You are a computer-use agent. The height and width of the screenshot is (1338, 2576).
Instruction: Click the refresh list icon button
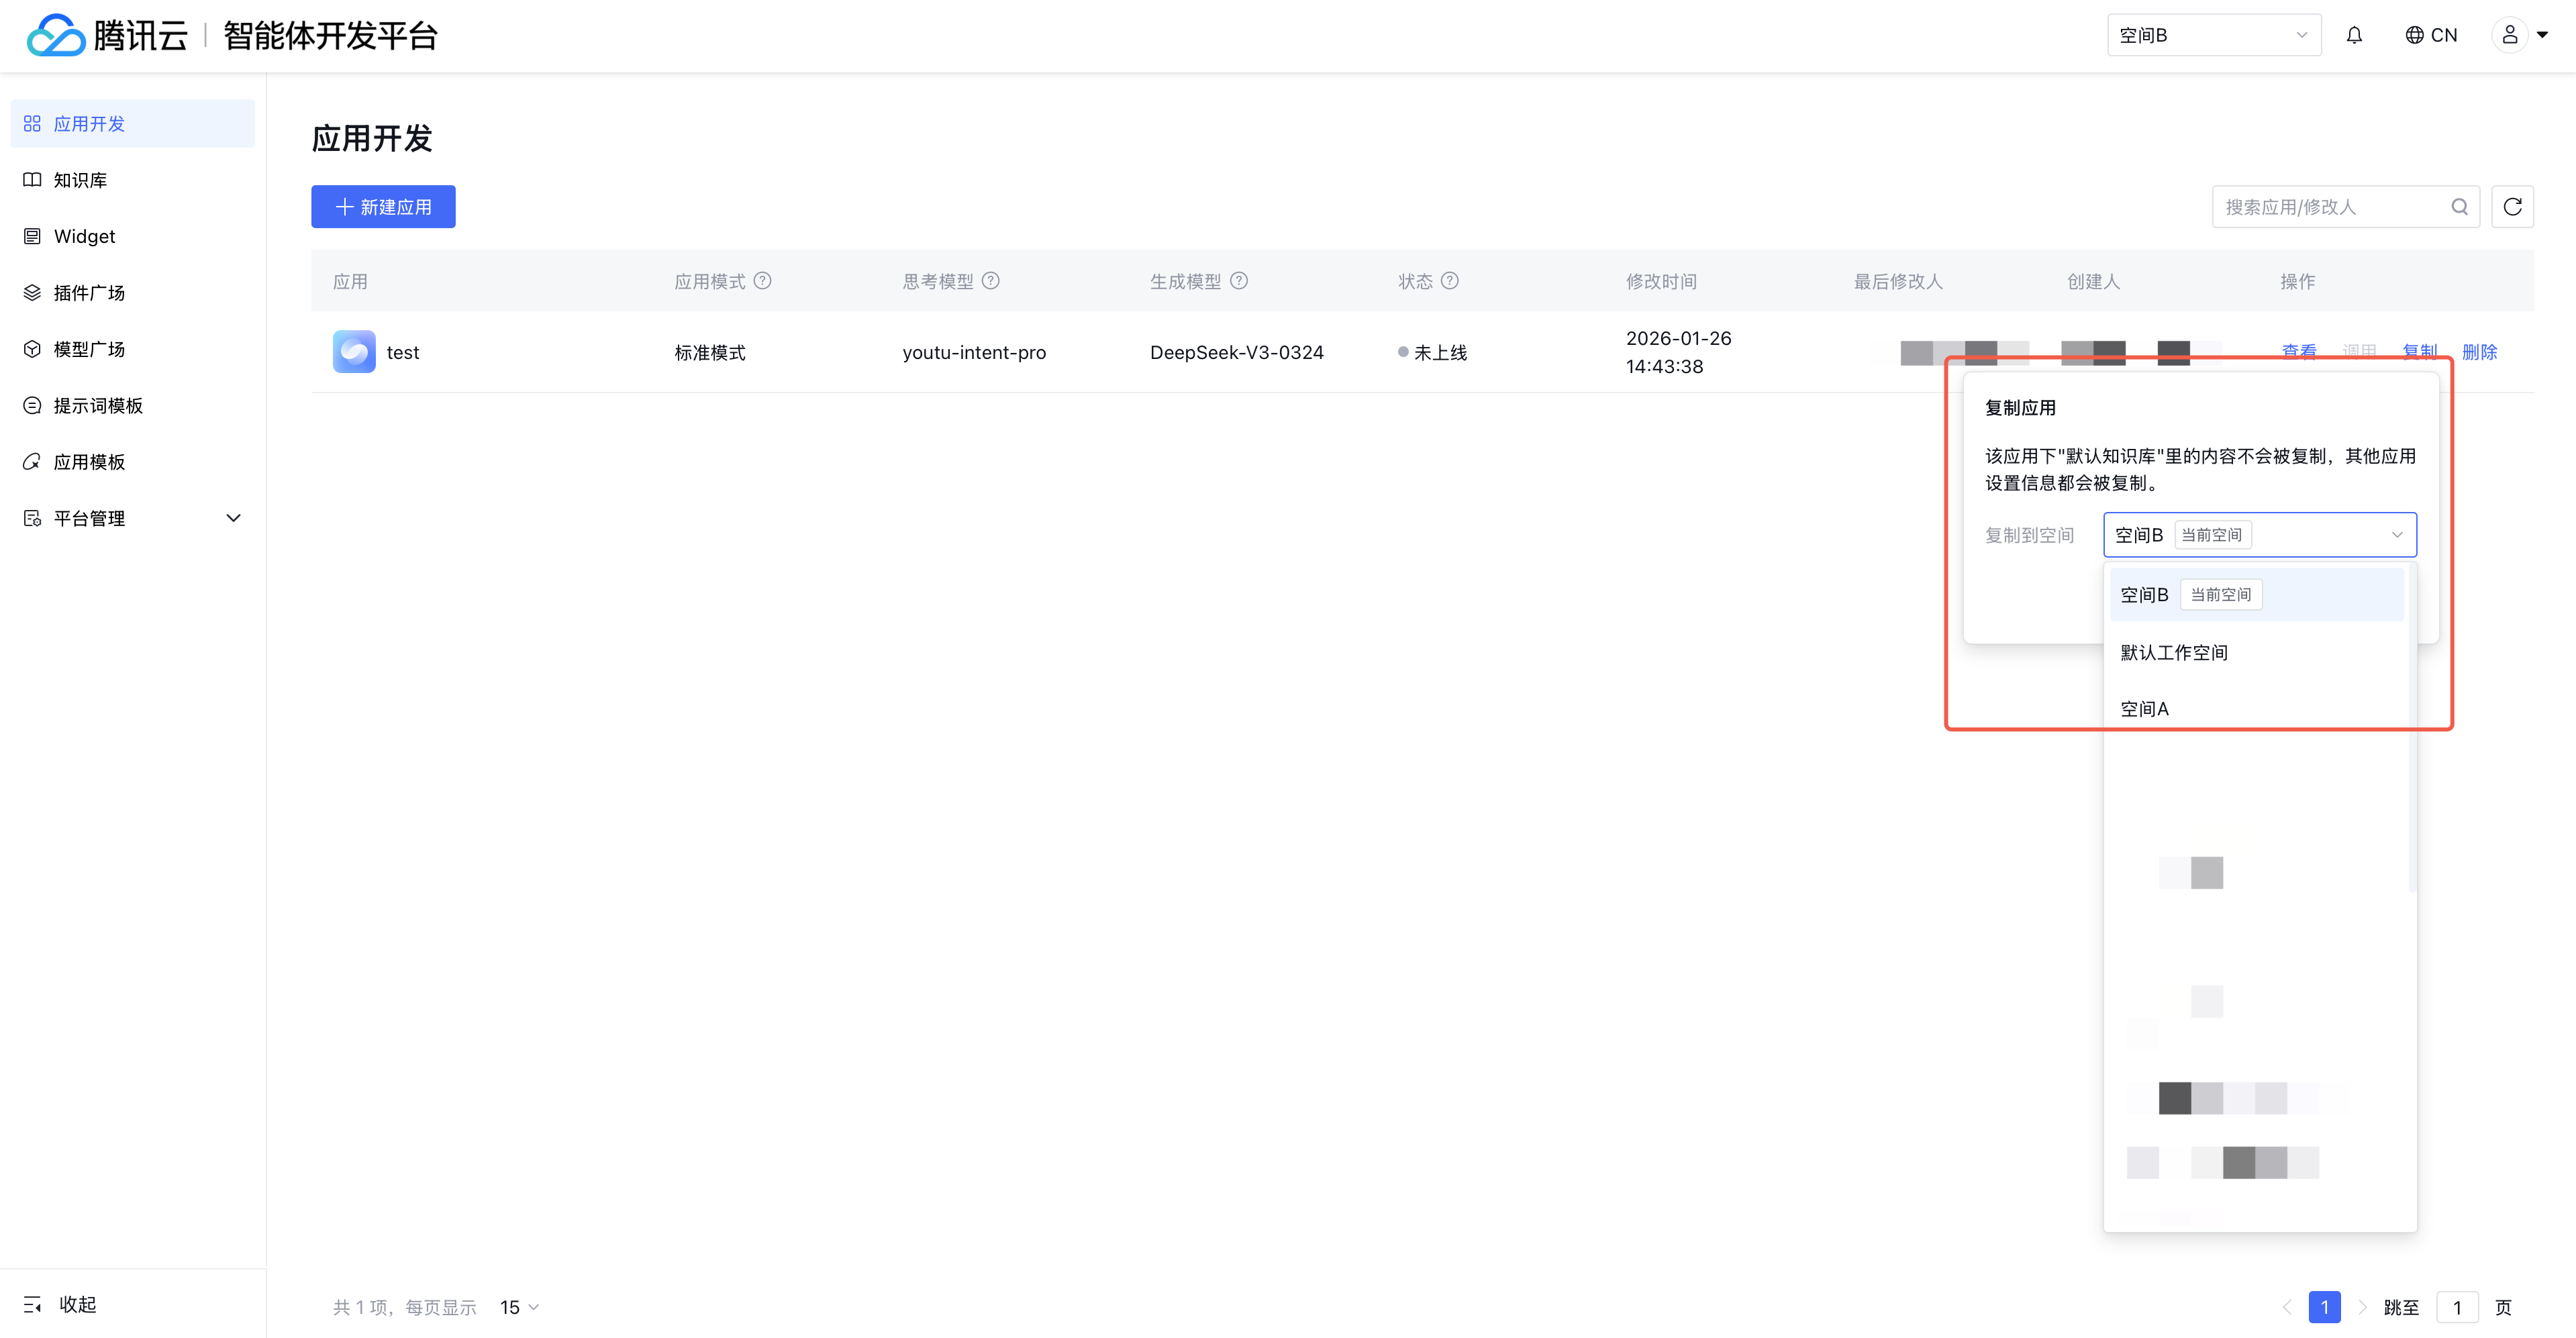2512,207
